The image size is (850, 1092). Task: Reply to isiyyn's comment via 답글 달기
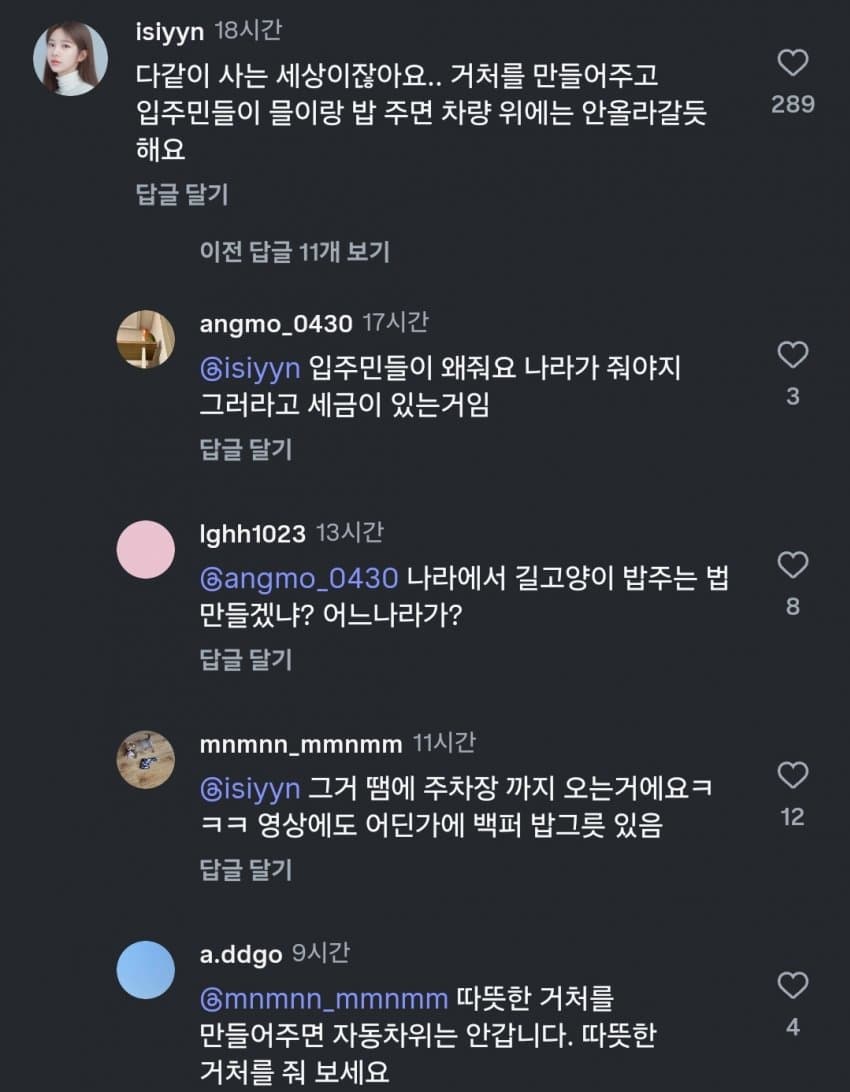point(181,194)
